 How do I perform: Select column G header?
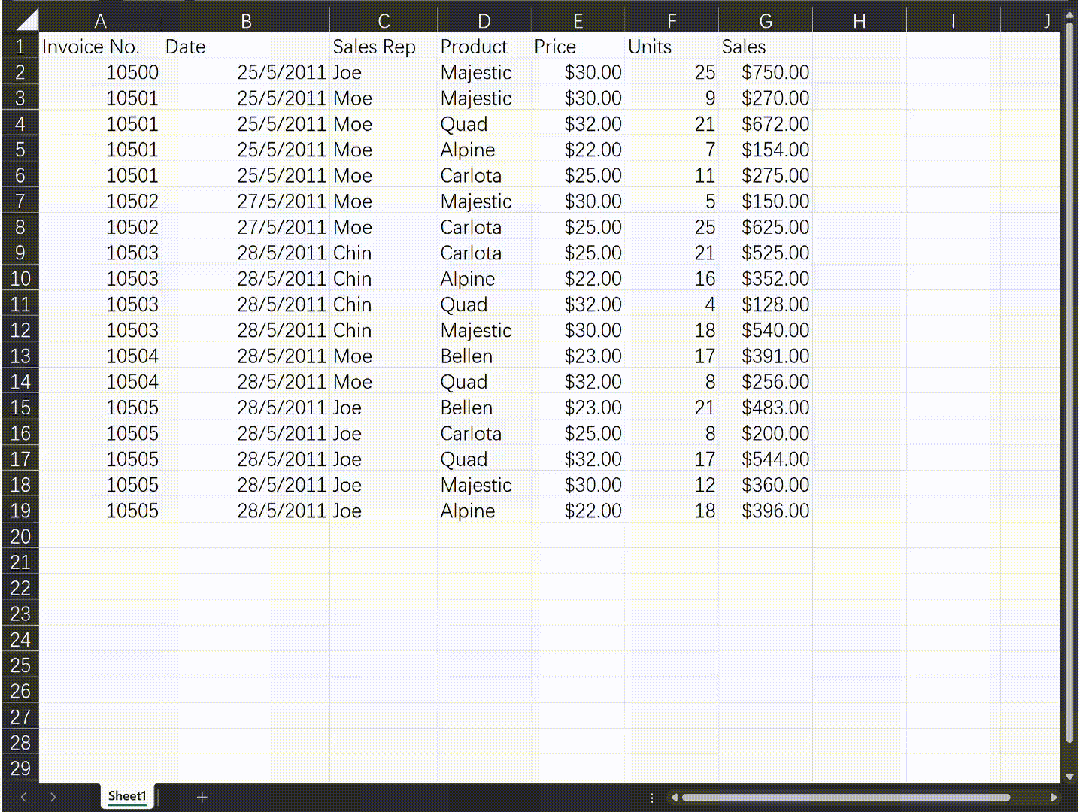click(x=765, y=21)
